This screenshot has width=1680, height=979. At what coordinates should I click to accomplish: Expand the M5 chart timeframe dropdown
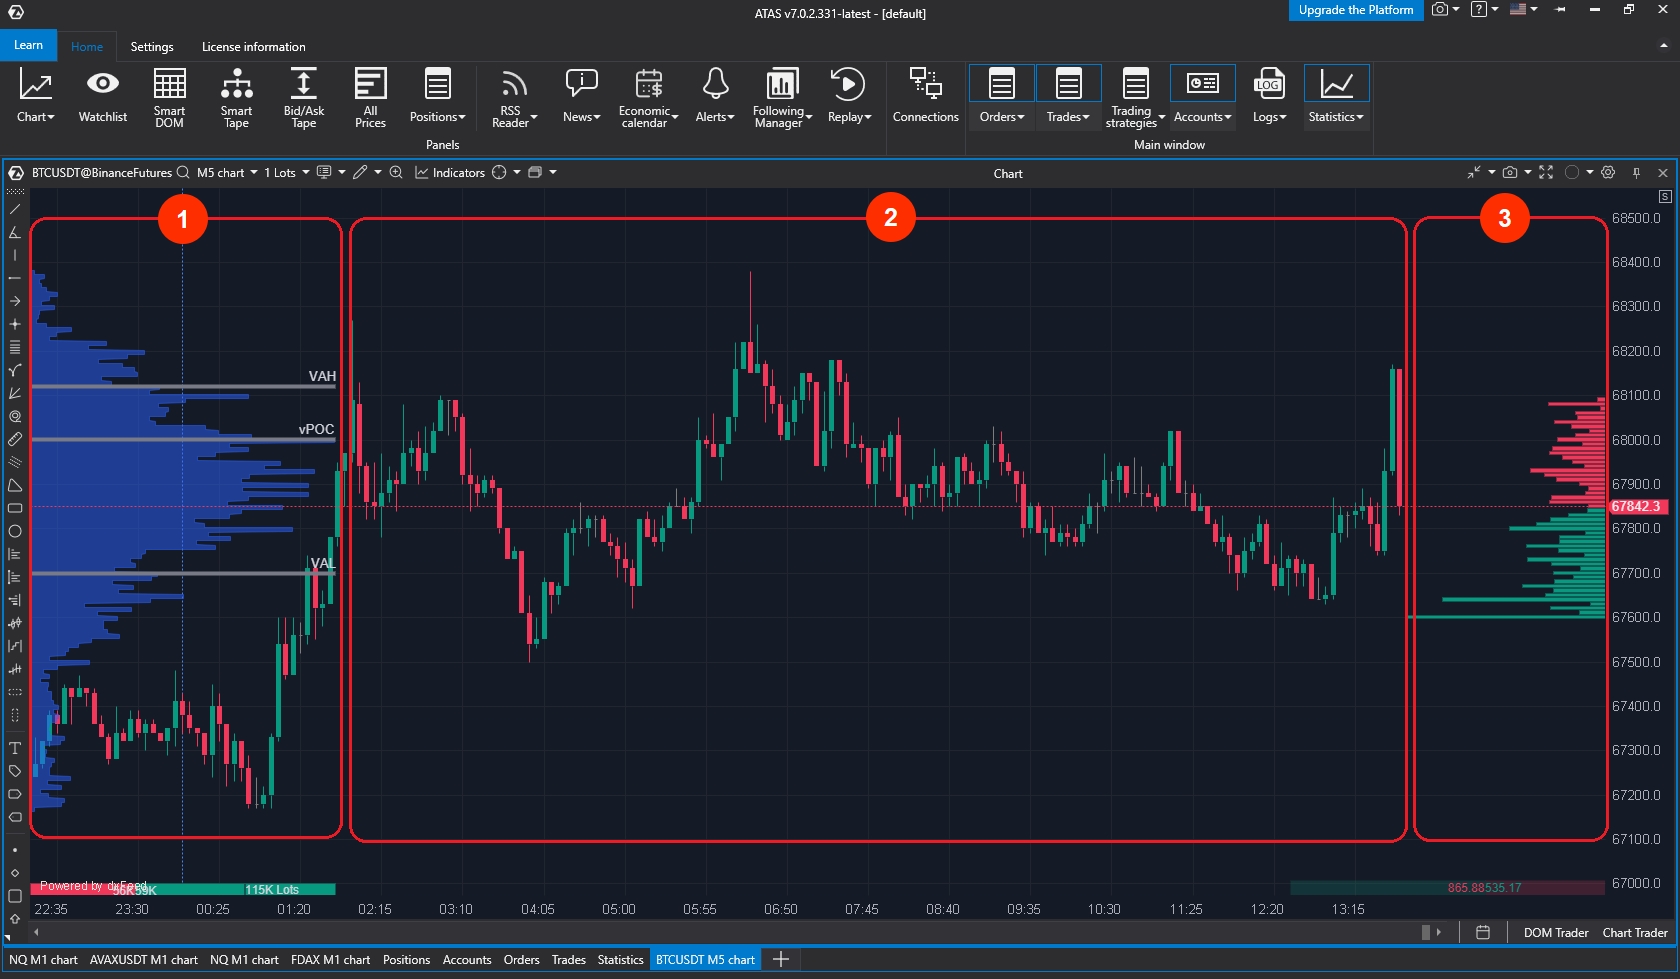coord(227,172)
